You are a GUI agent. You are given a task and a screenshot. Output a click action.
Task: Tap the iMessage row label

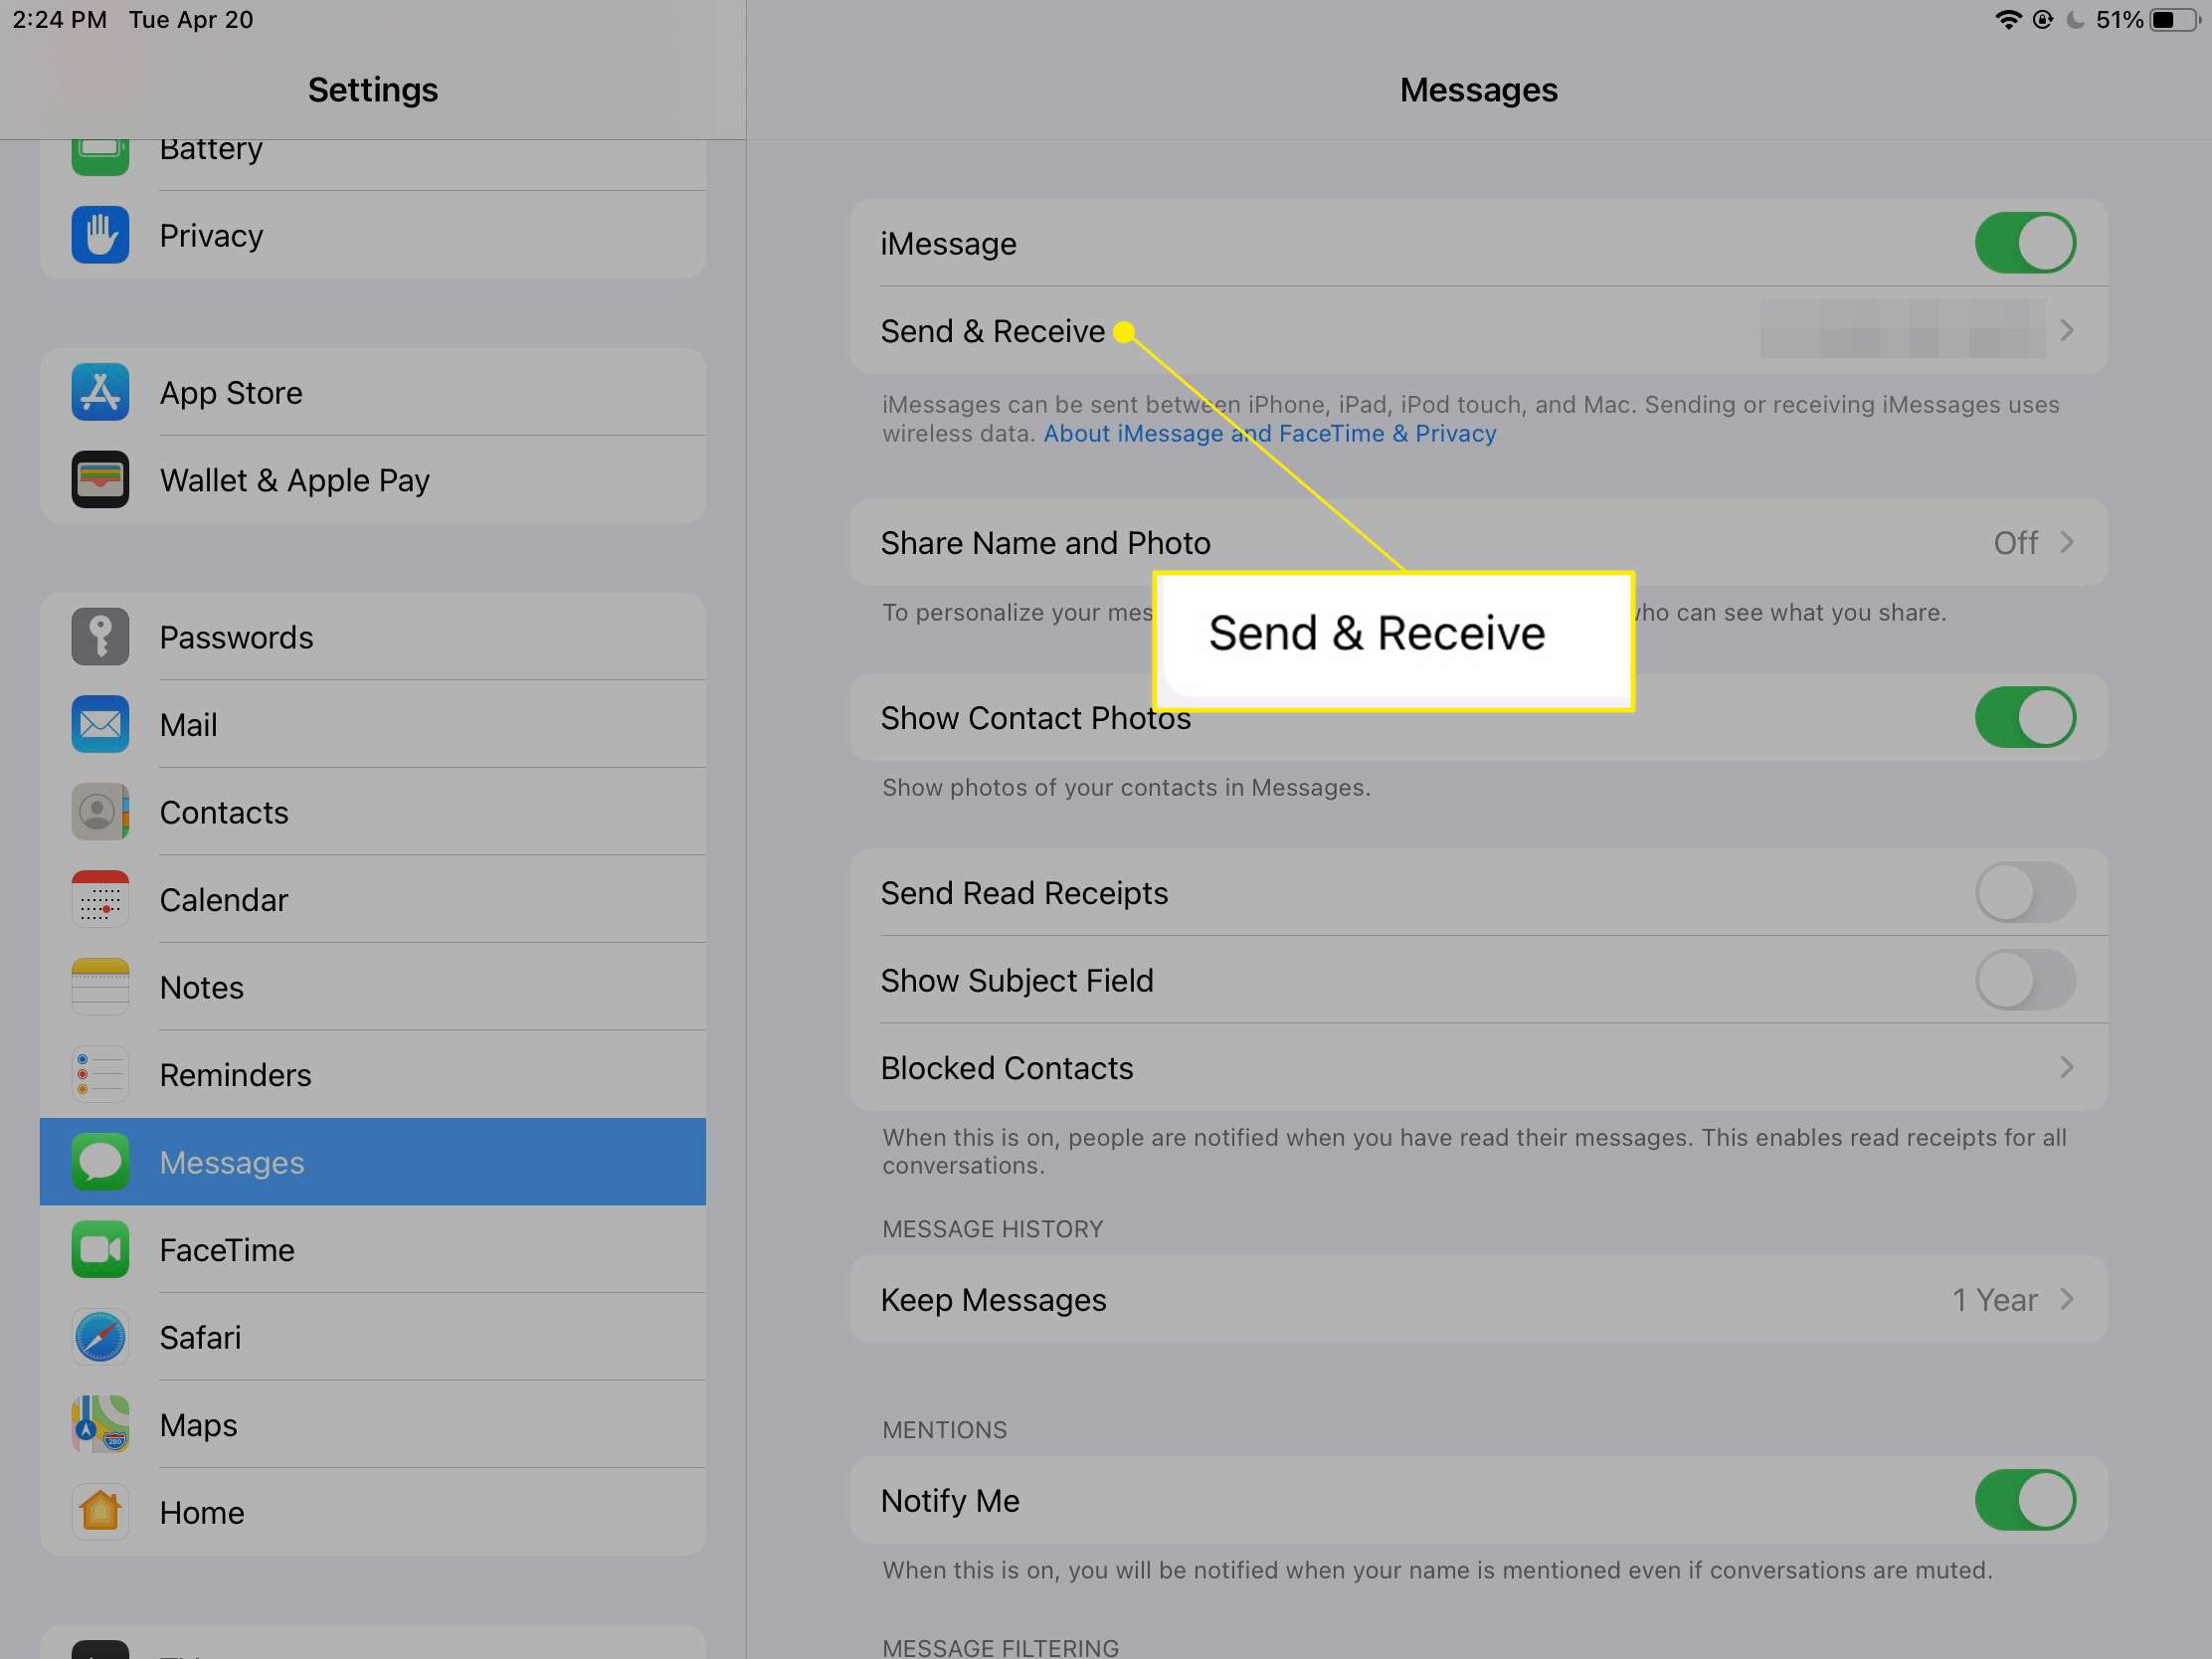948,244
